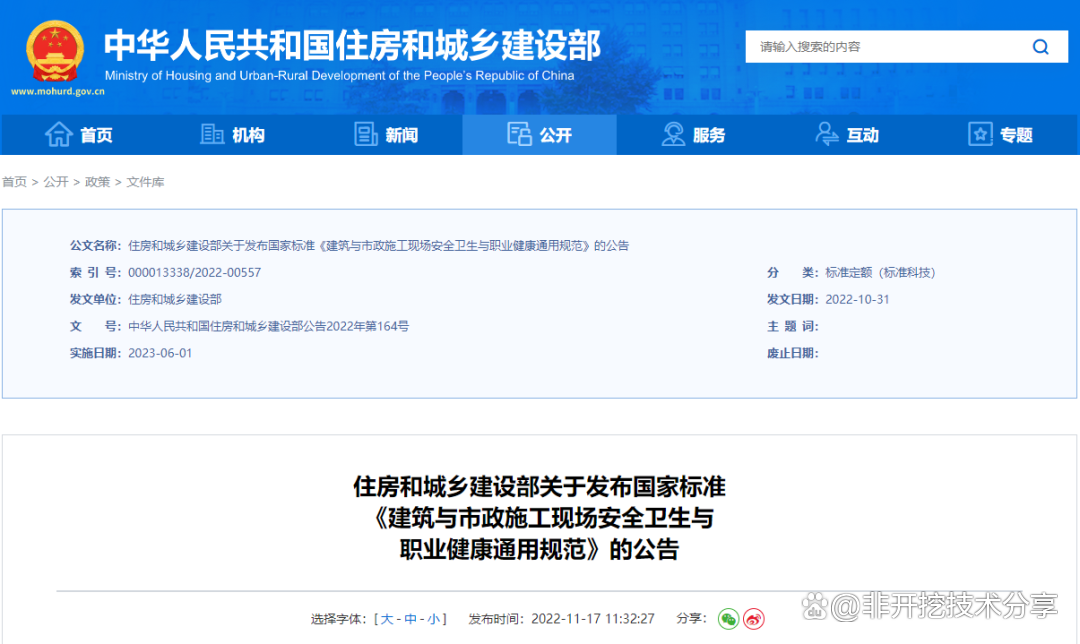Viewport: 1080px width, 644px height.
Task: Click the www.mohurd.gov.cn site address
Action: 58,92
